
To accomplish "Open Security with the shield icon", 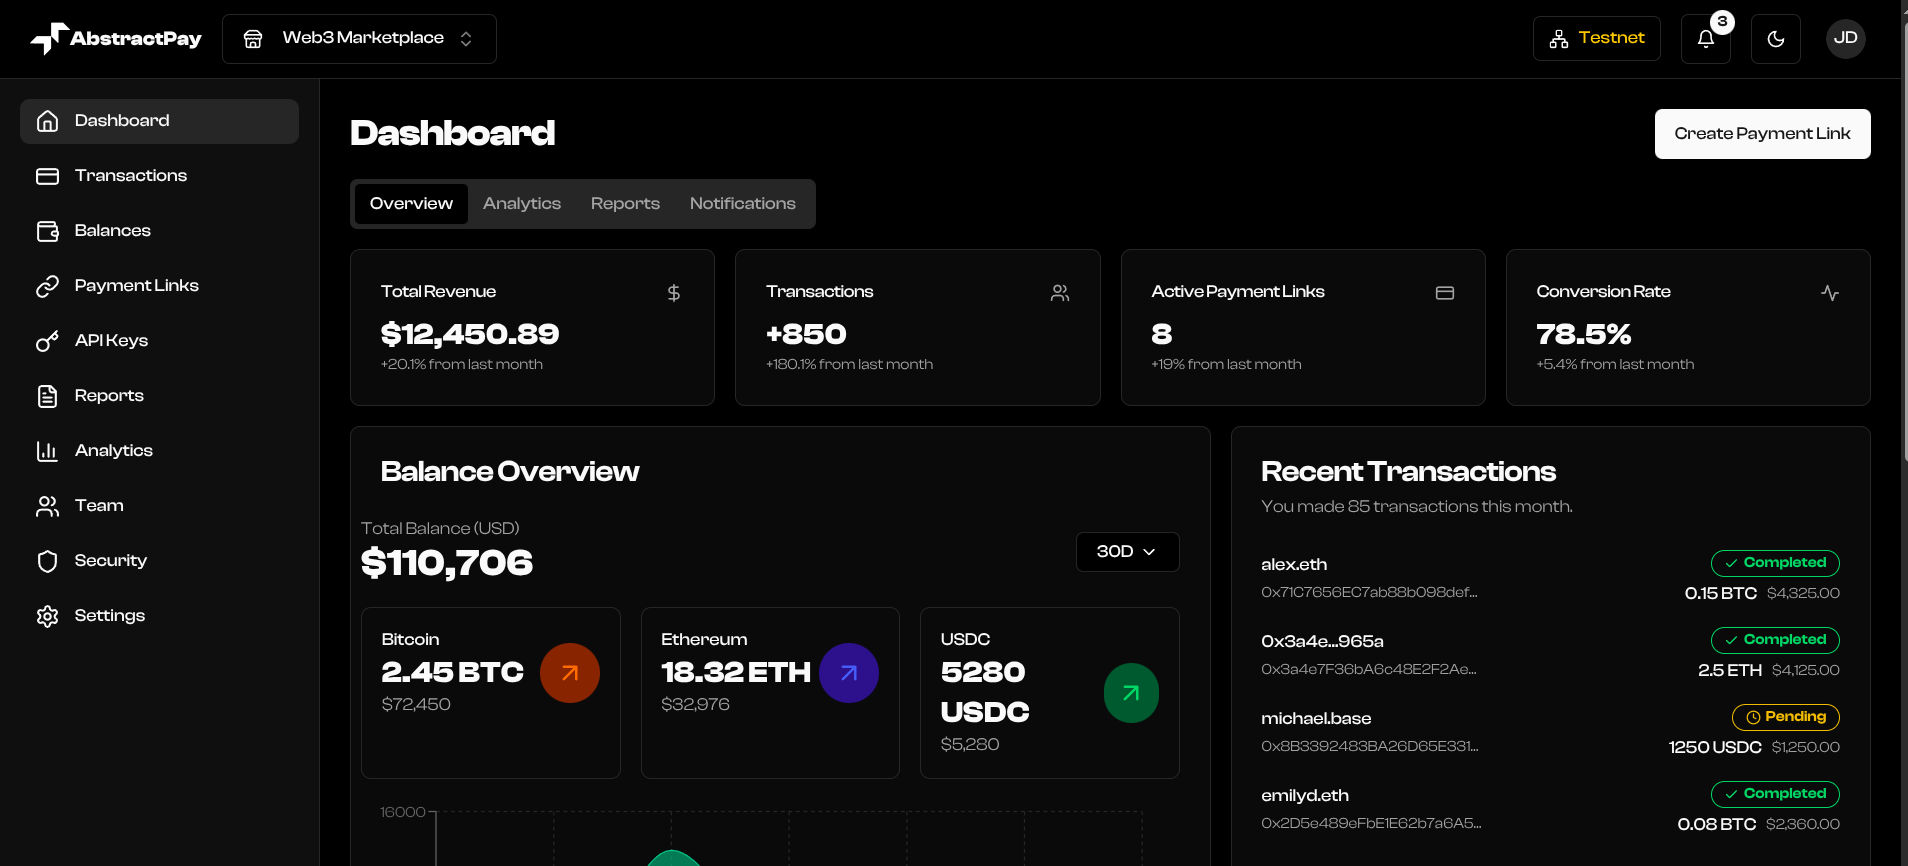I will (x=48, y=561).
